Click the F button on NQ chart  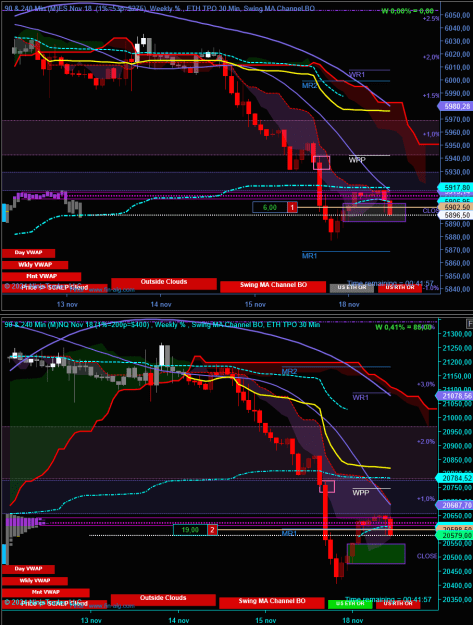coord(470,323)
